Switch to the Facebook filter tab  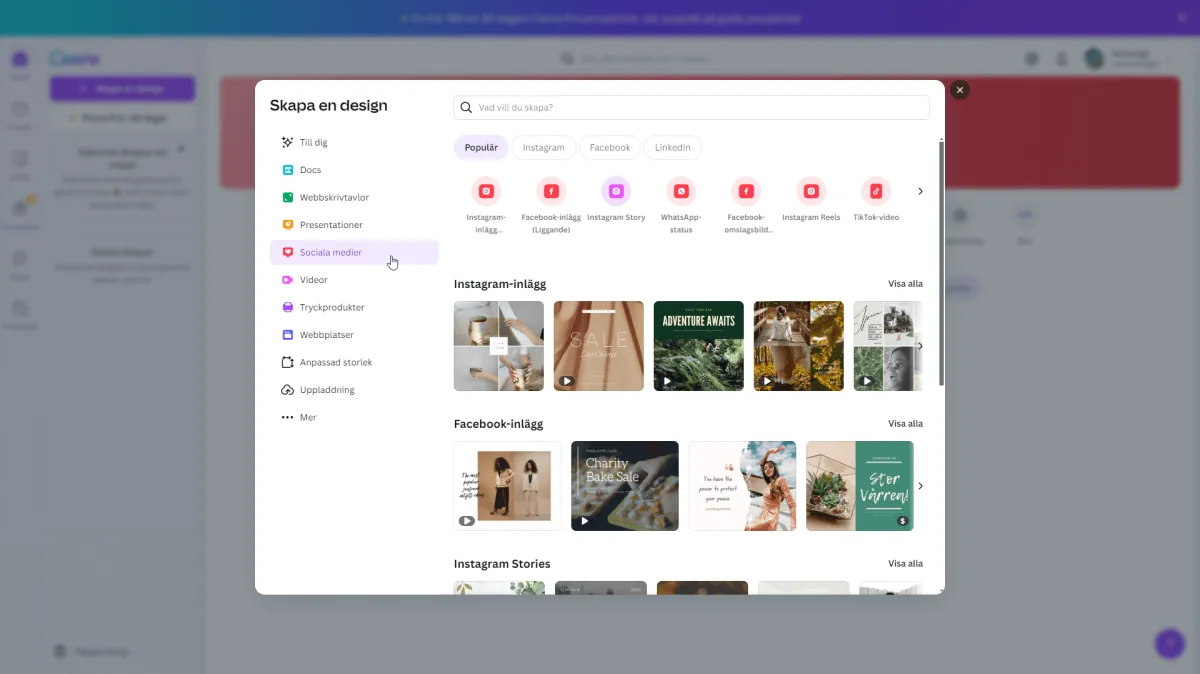point(610,147)
